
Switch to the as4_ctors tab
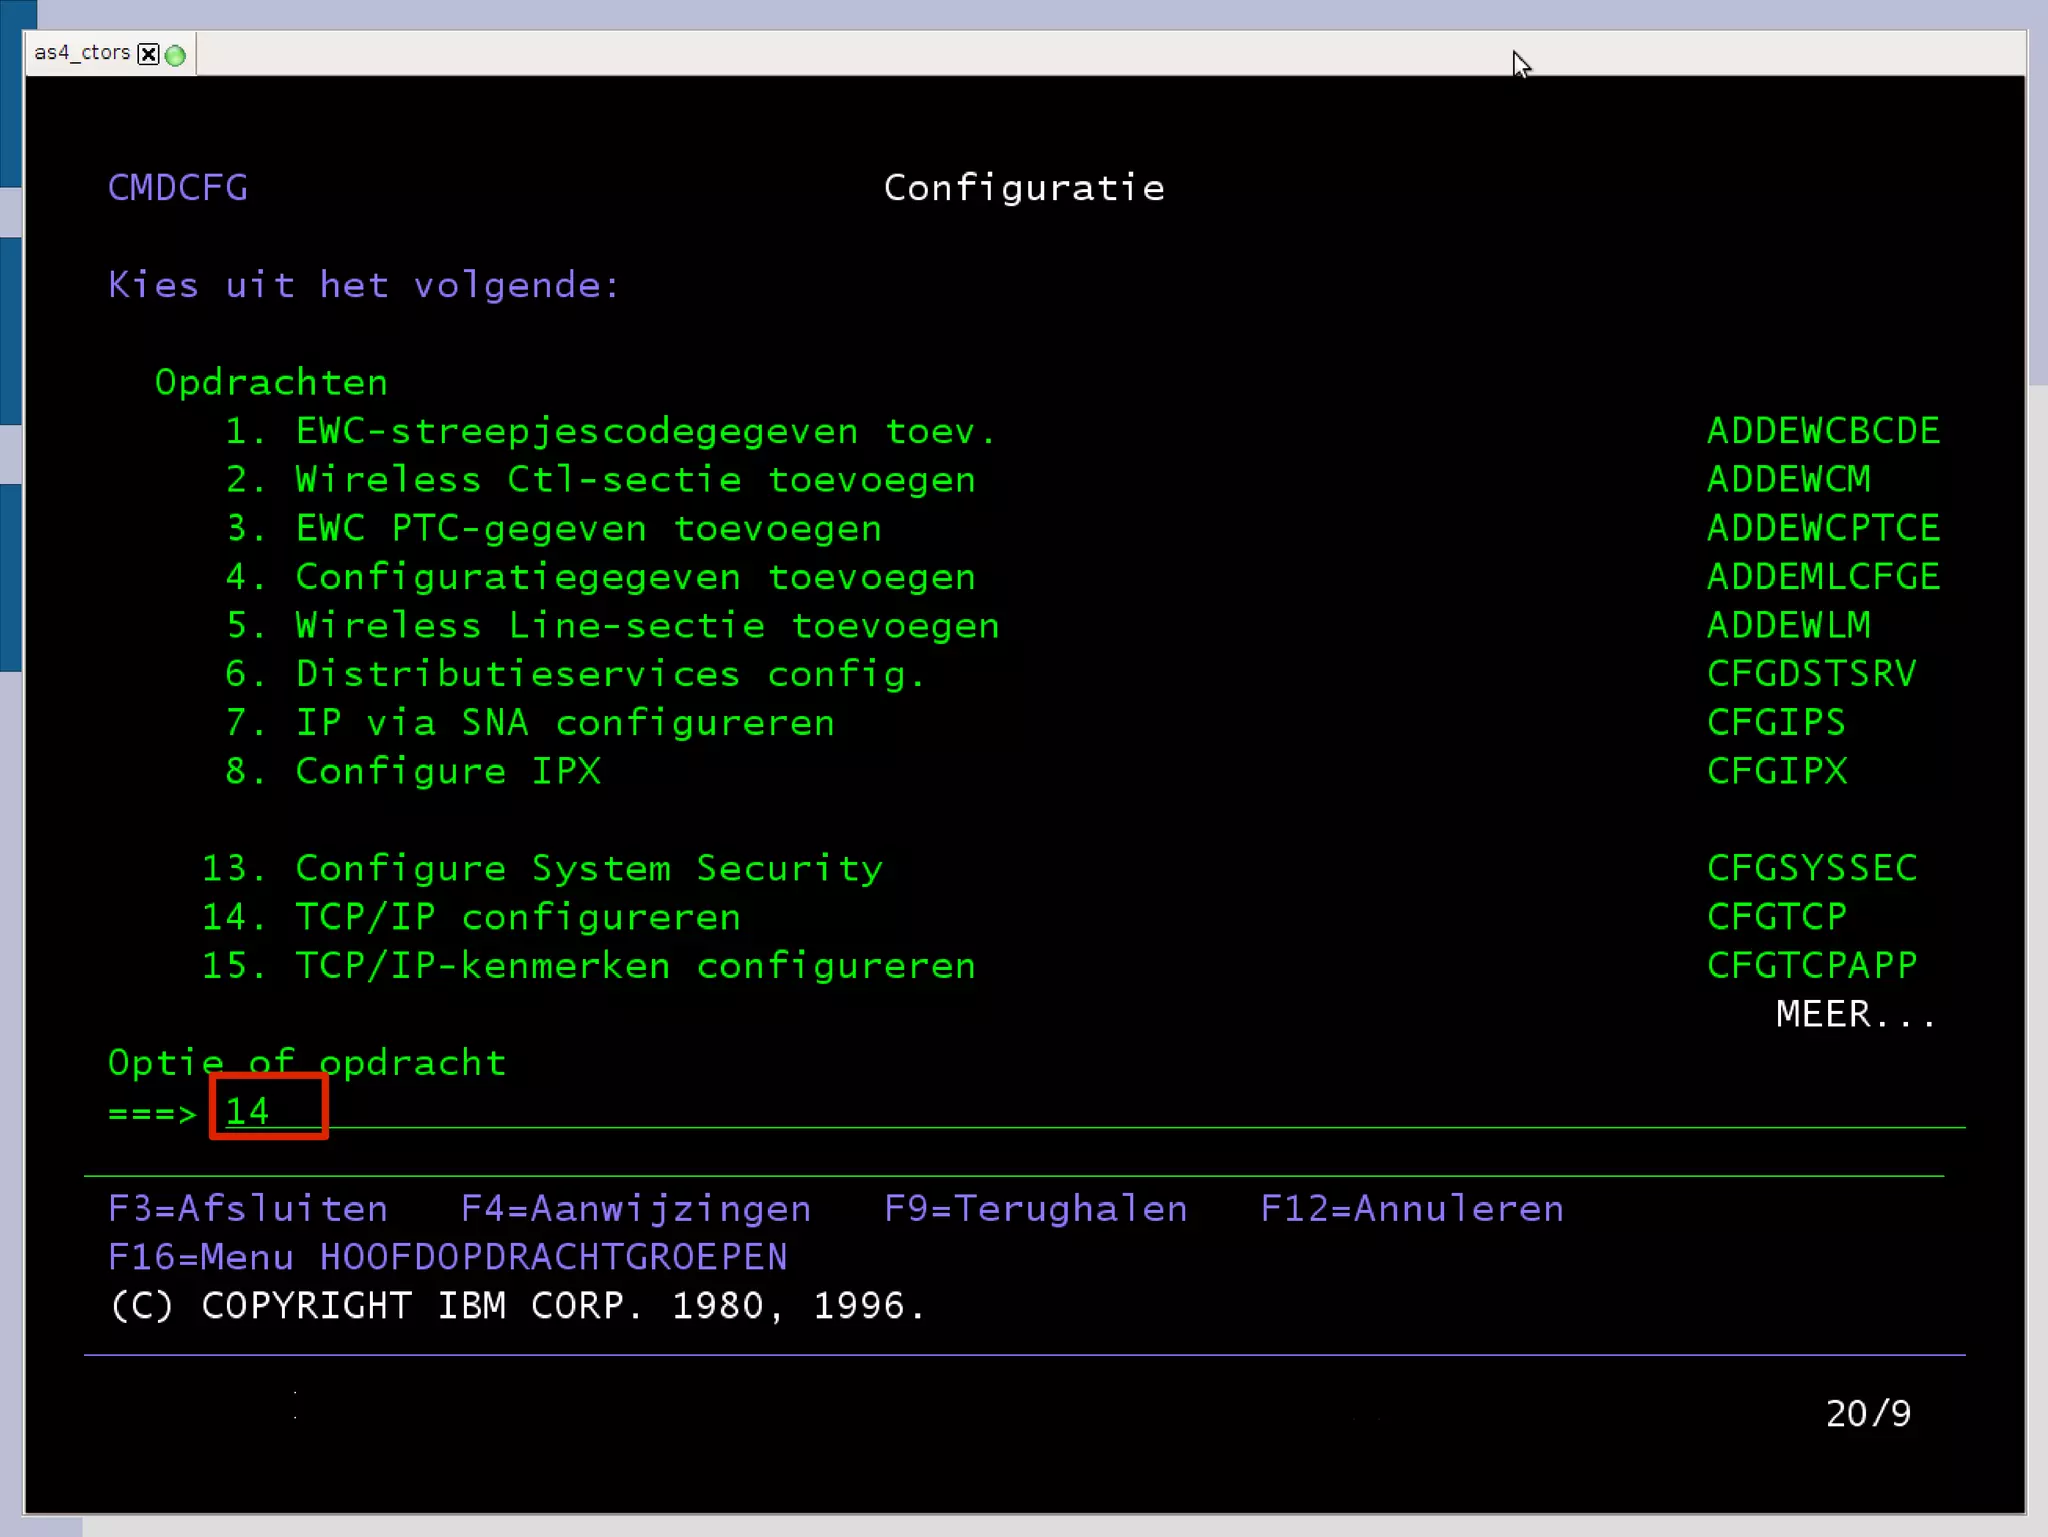(82, 53)
